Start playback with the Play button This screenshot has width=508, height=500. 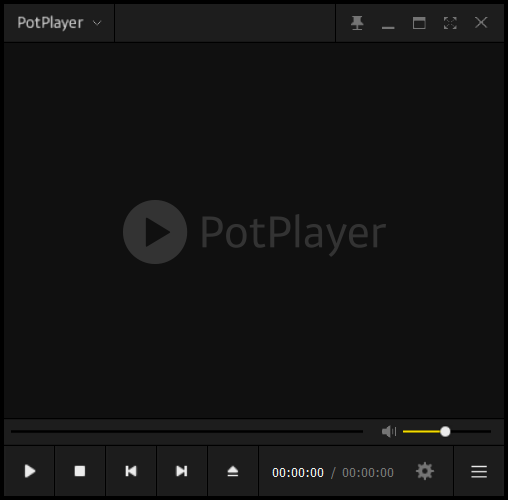[x=30, y=471]
